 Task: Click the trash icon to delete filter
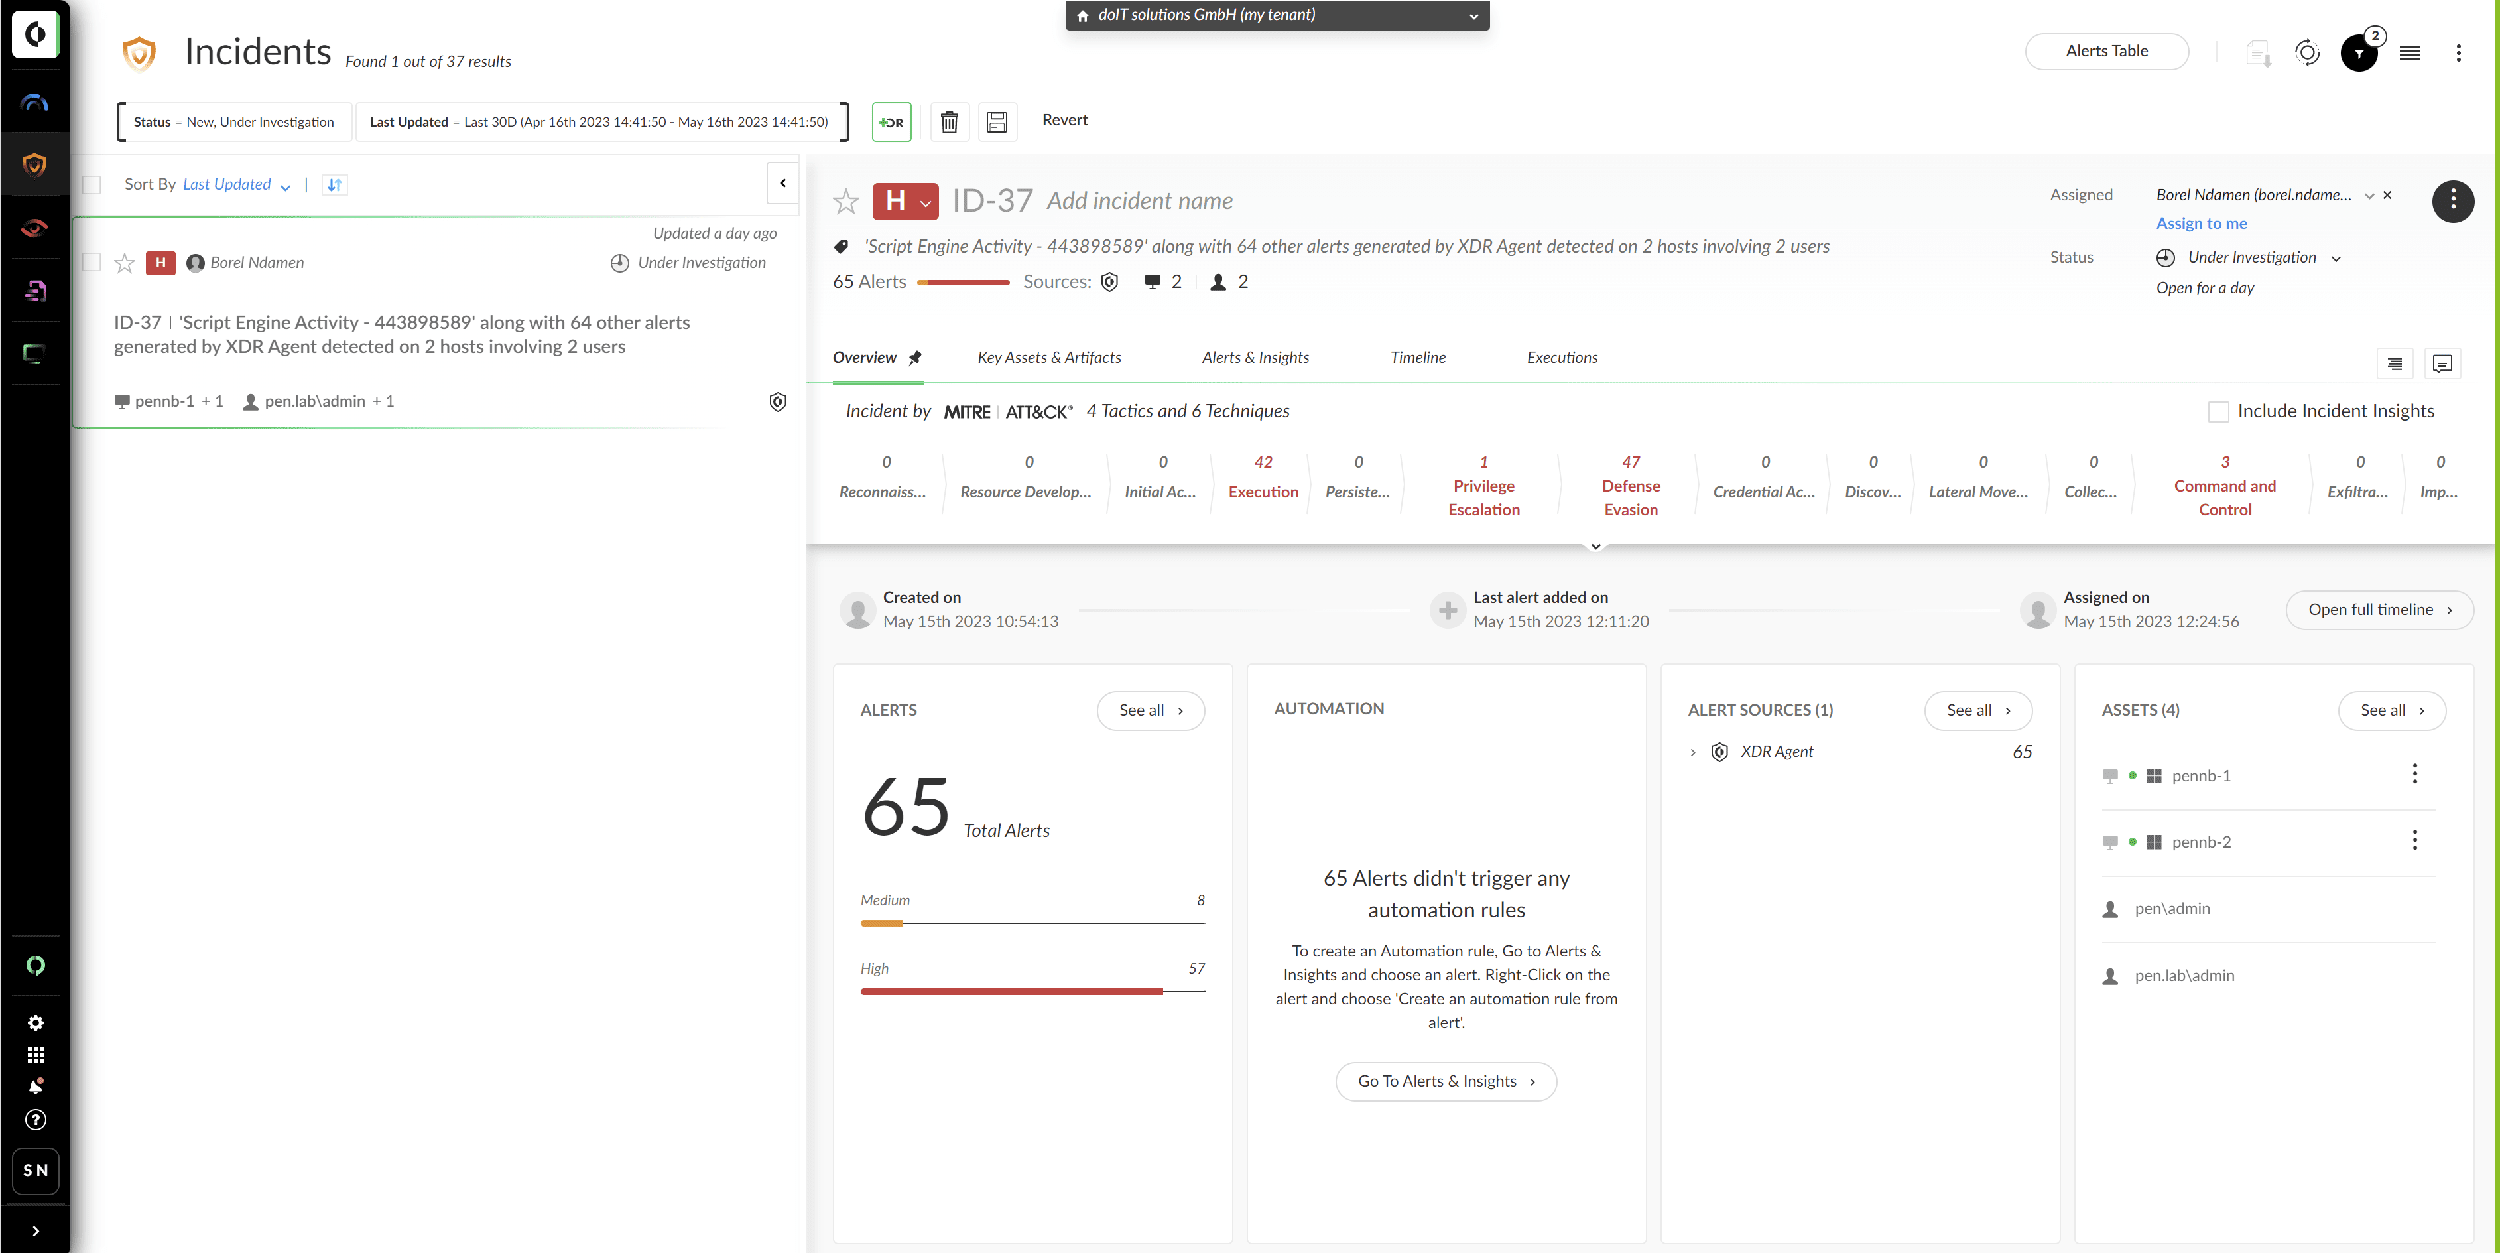[950, 122]
